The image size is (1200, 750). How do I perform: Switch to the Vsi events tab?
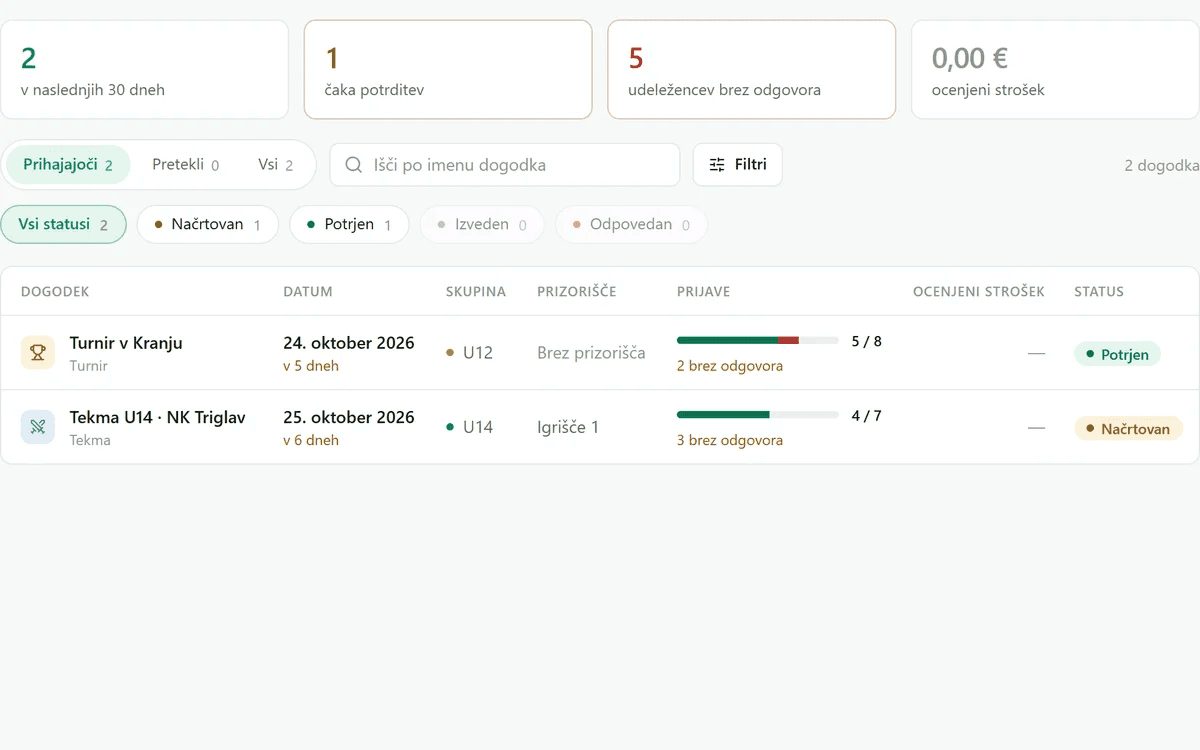click(x=275, y=165)
